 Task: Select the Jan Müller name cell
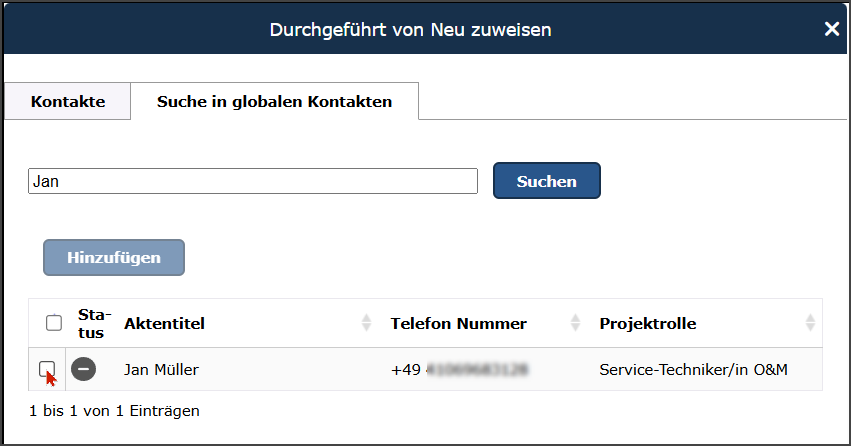click(161, 370)
